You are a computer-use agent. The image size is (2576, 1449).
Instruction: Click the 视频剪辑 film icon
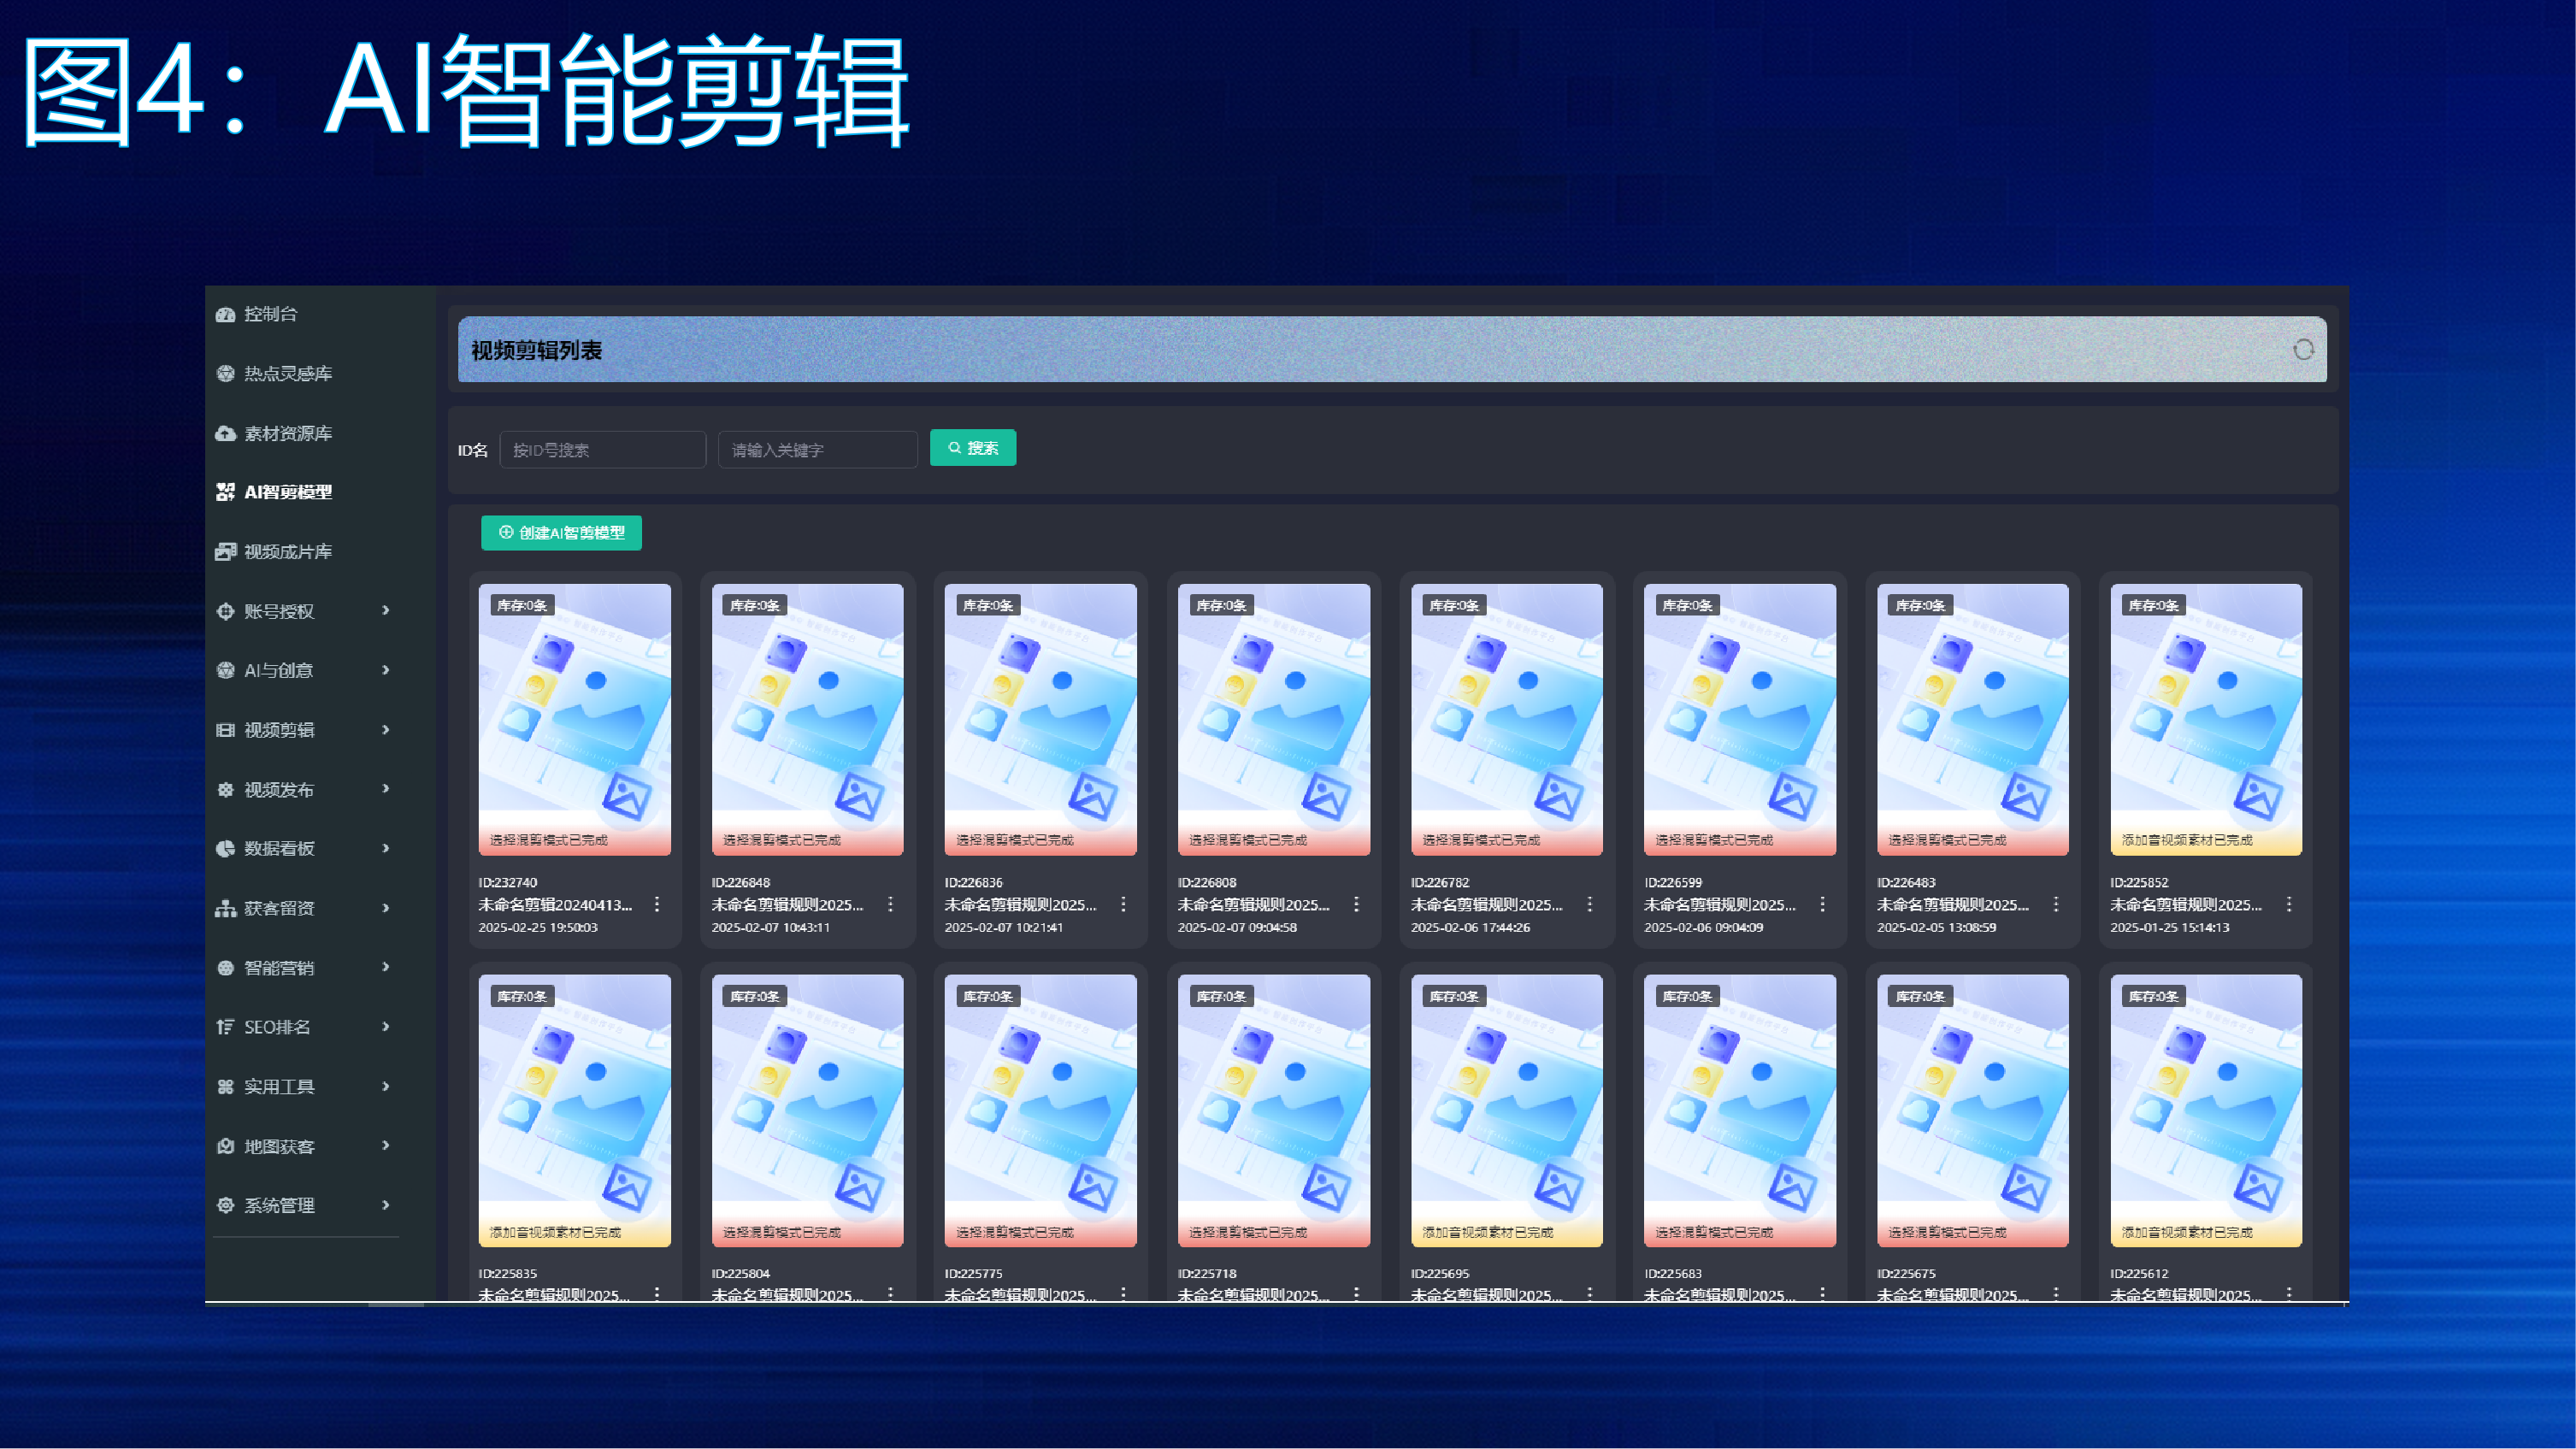tap(225, 730)
